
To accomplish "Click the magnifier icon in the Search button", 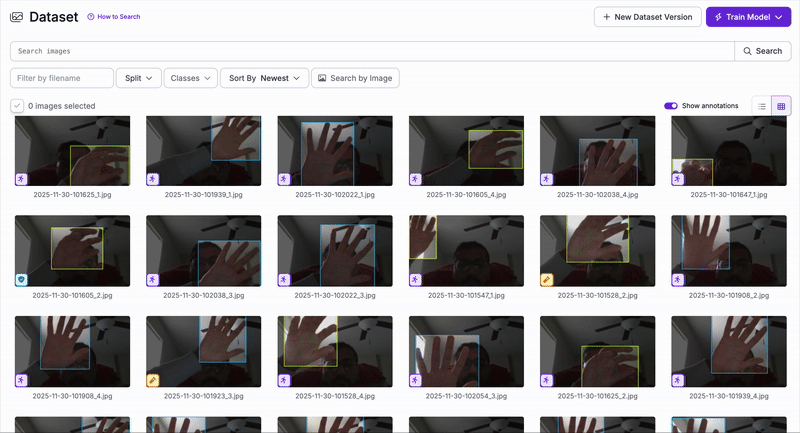I will 747,51.
